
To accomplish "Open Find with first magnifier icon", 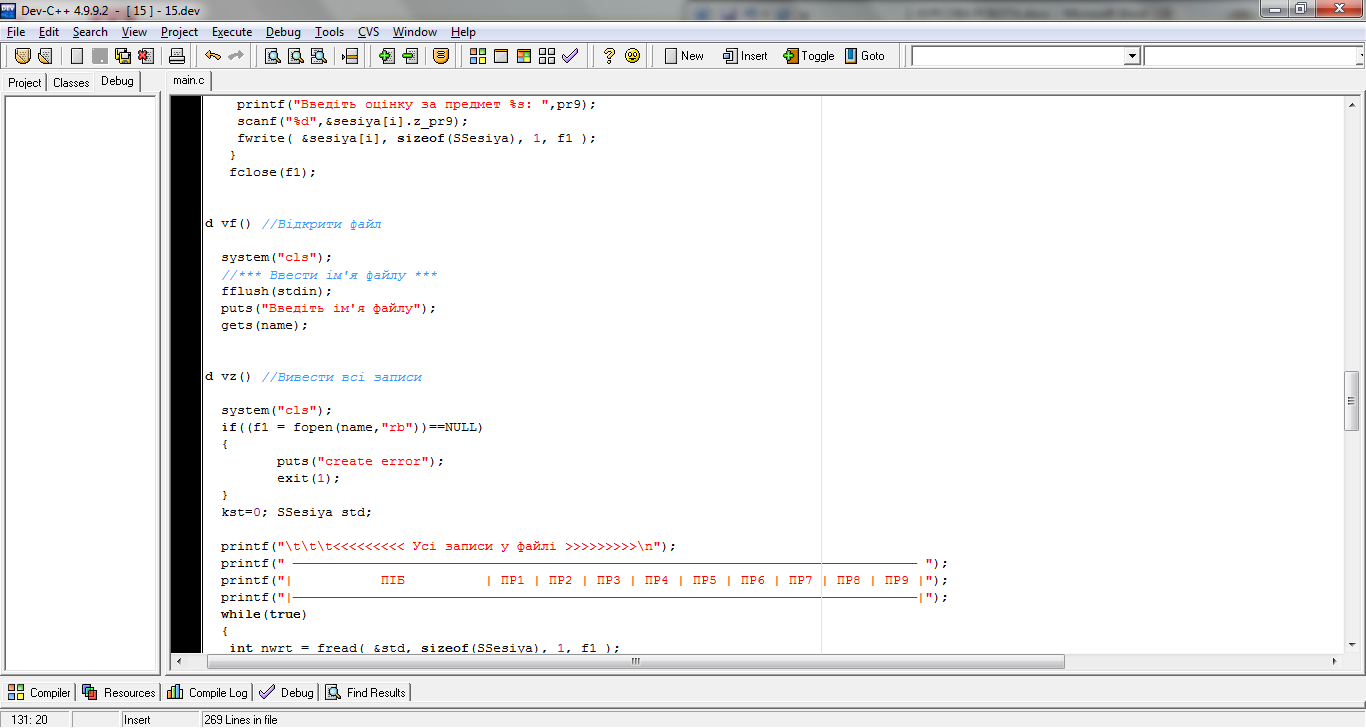I will coord(272,56).
